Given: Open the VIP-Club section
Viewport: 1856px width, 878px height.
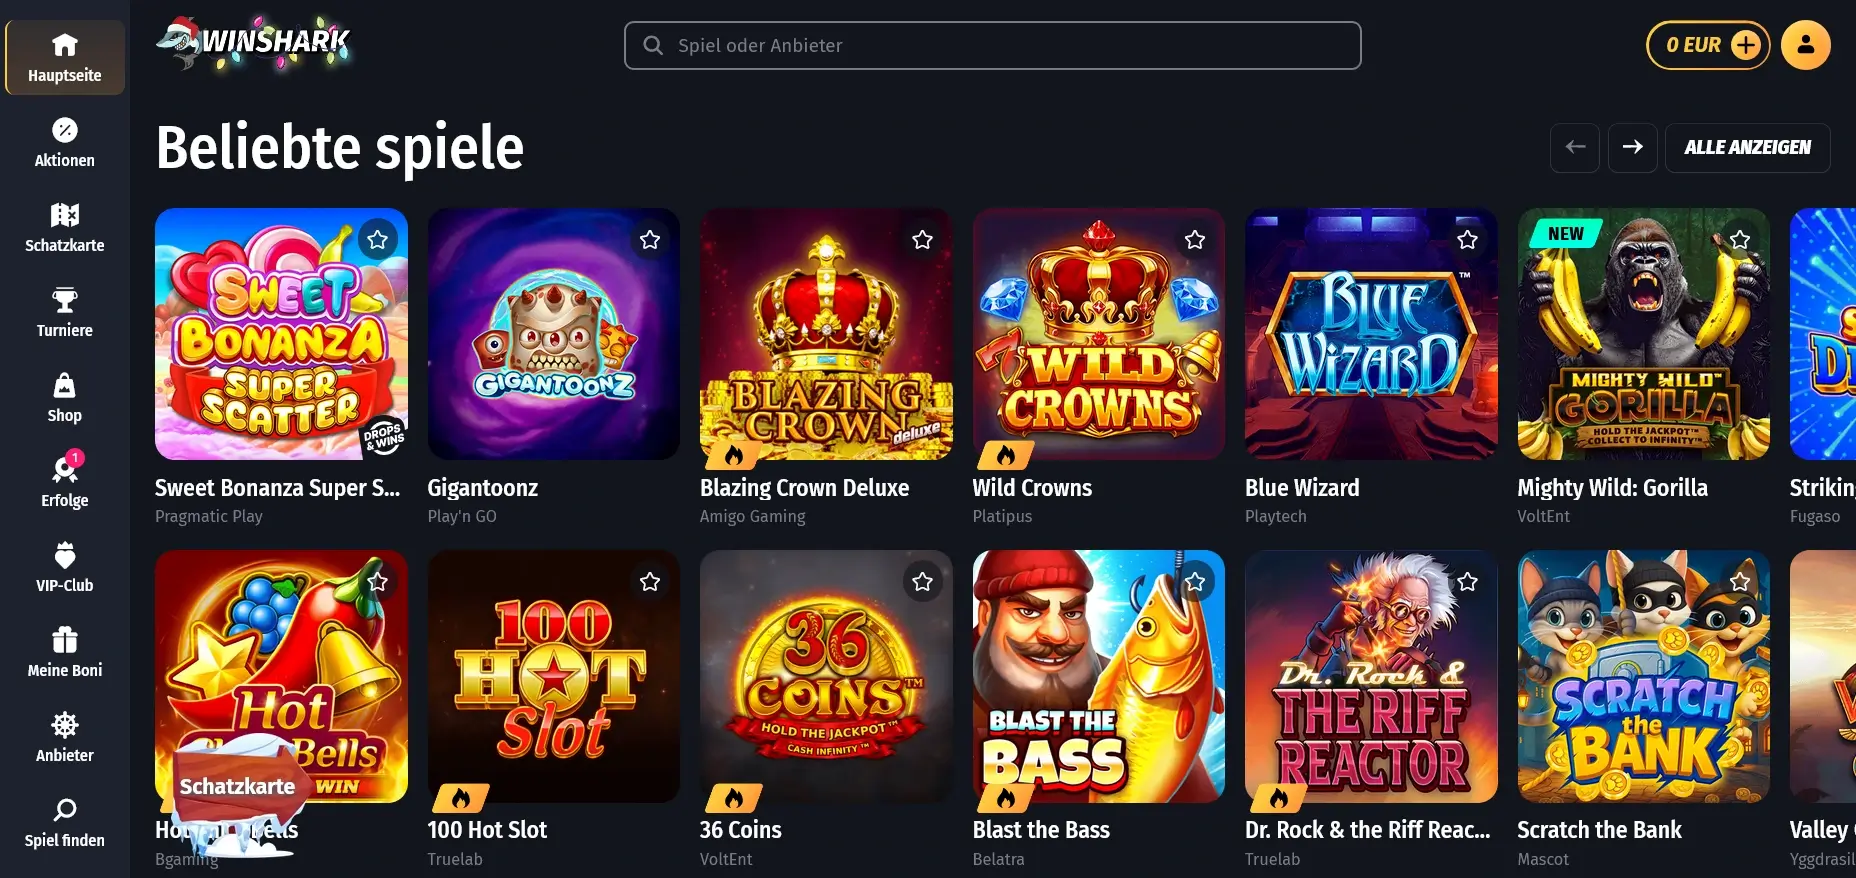Looking at the screenshot, I should tap(64, 567).
